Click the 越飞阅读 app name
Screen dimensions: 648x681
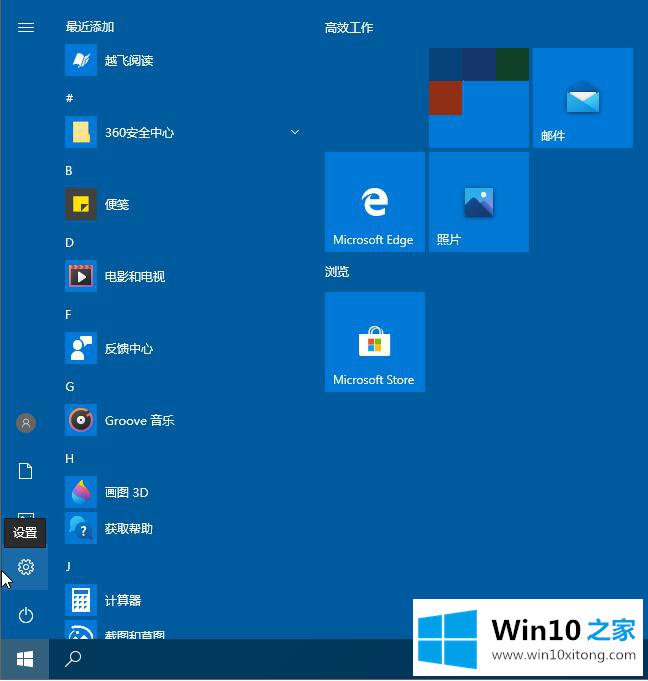(129, 60)
